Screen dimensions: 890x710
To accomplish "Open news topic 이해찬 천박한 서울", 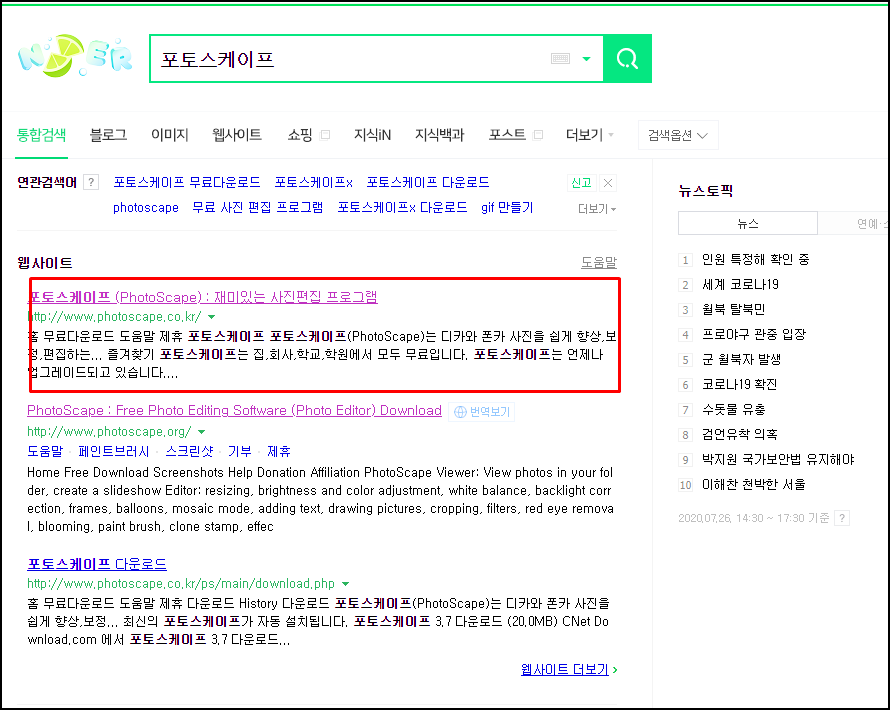I will 754,484.
